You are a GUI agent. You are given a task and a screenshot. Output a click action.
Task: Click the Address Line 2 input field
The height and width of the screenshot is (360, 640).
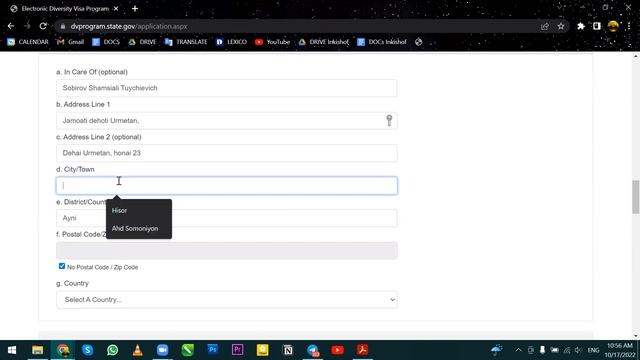(227, 153)
